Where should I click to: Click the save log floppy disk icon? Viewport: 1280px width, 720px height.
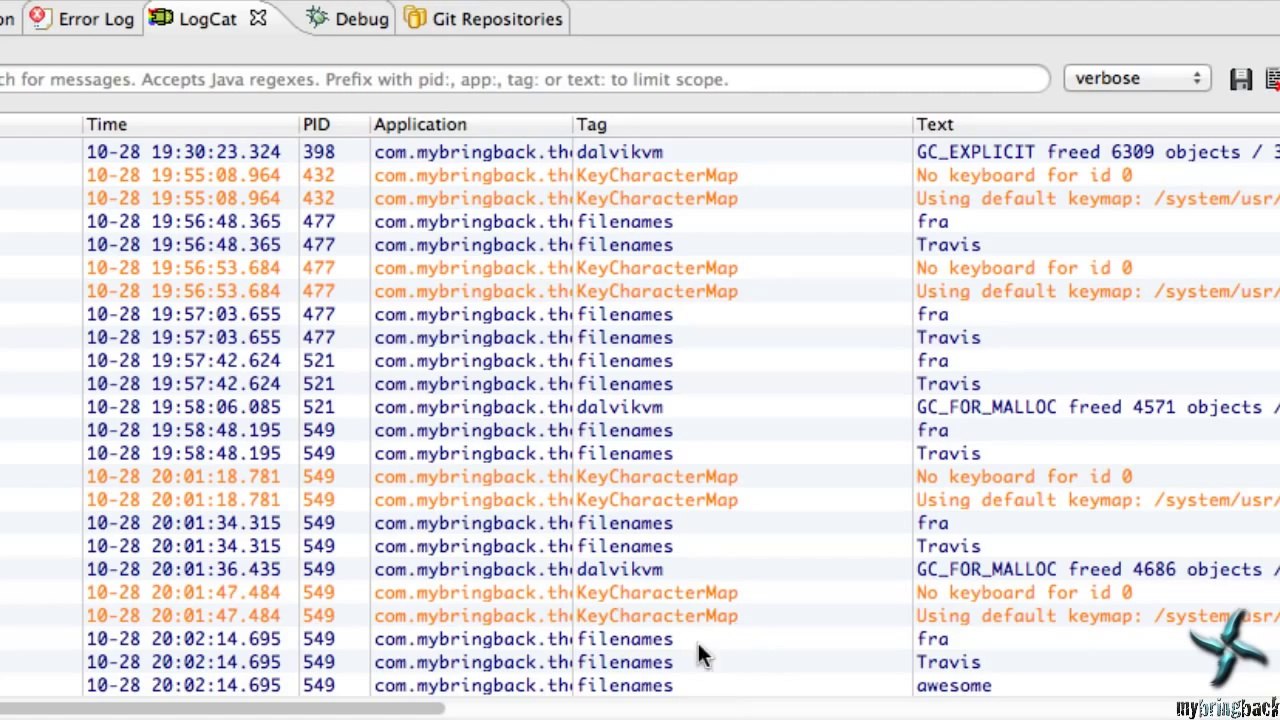tap(1241, 79)
